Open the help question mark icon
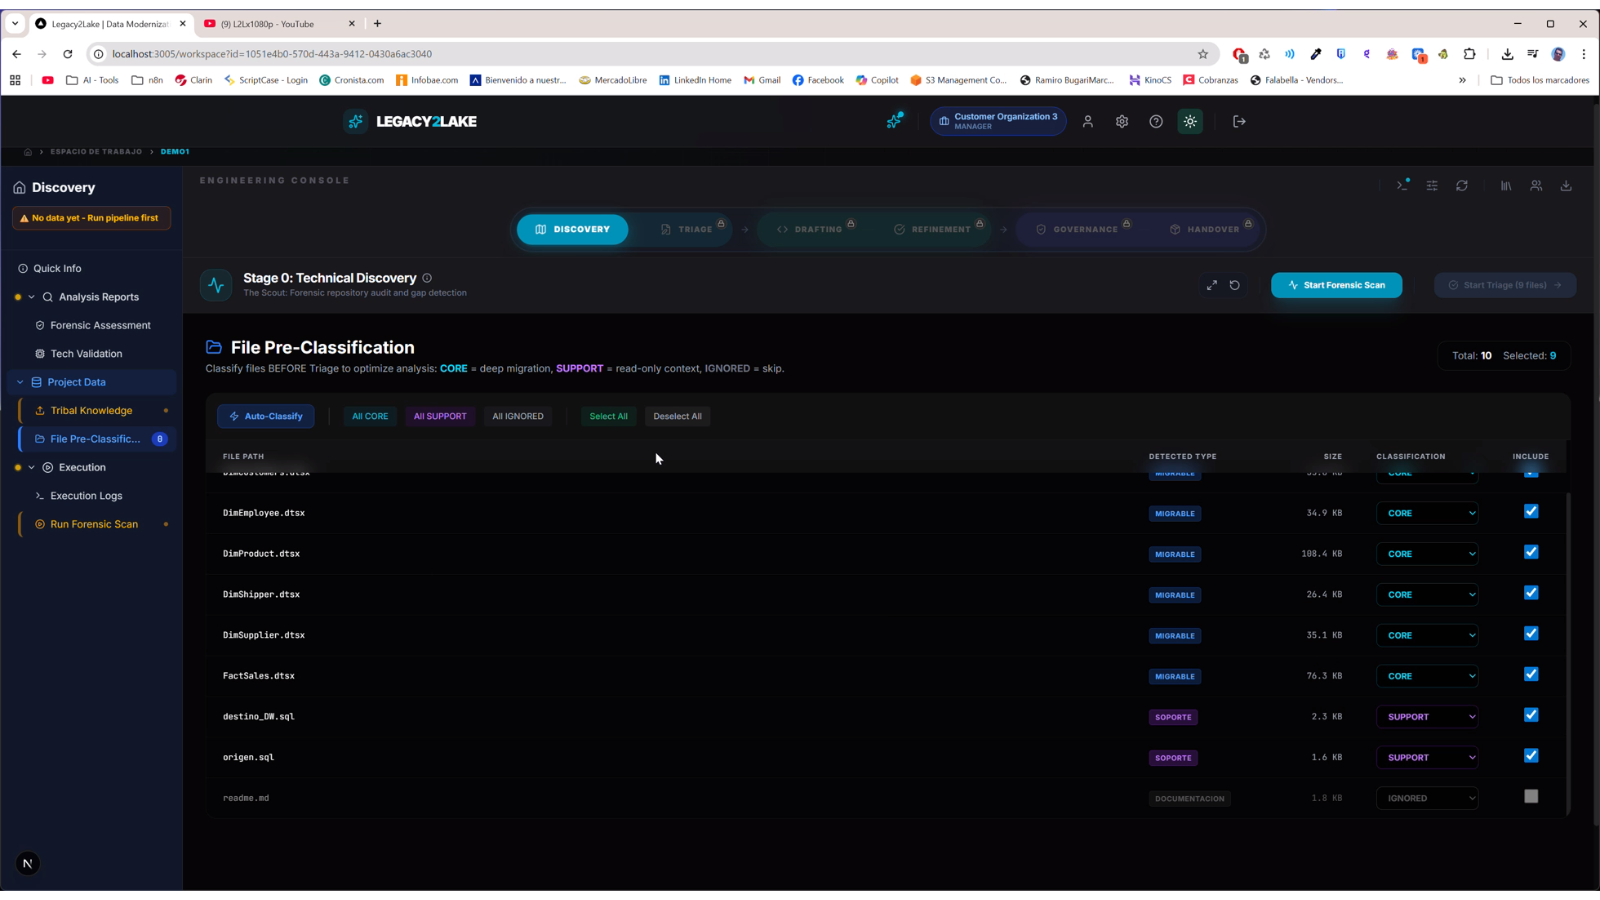Image resolution: width=1600 pixels, height=900 pixels. coord(1156,121)
